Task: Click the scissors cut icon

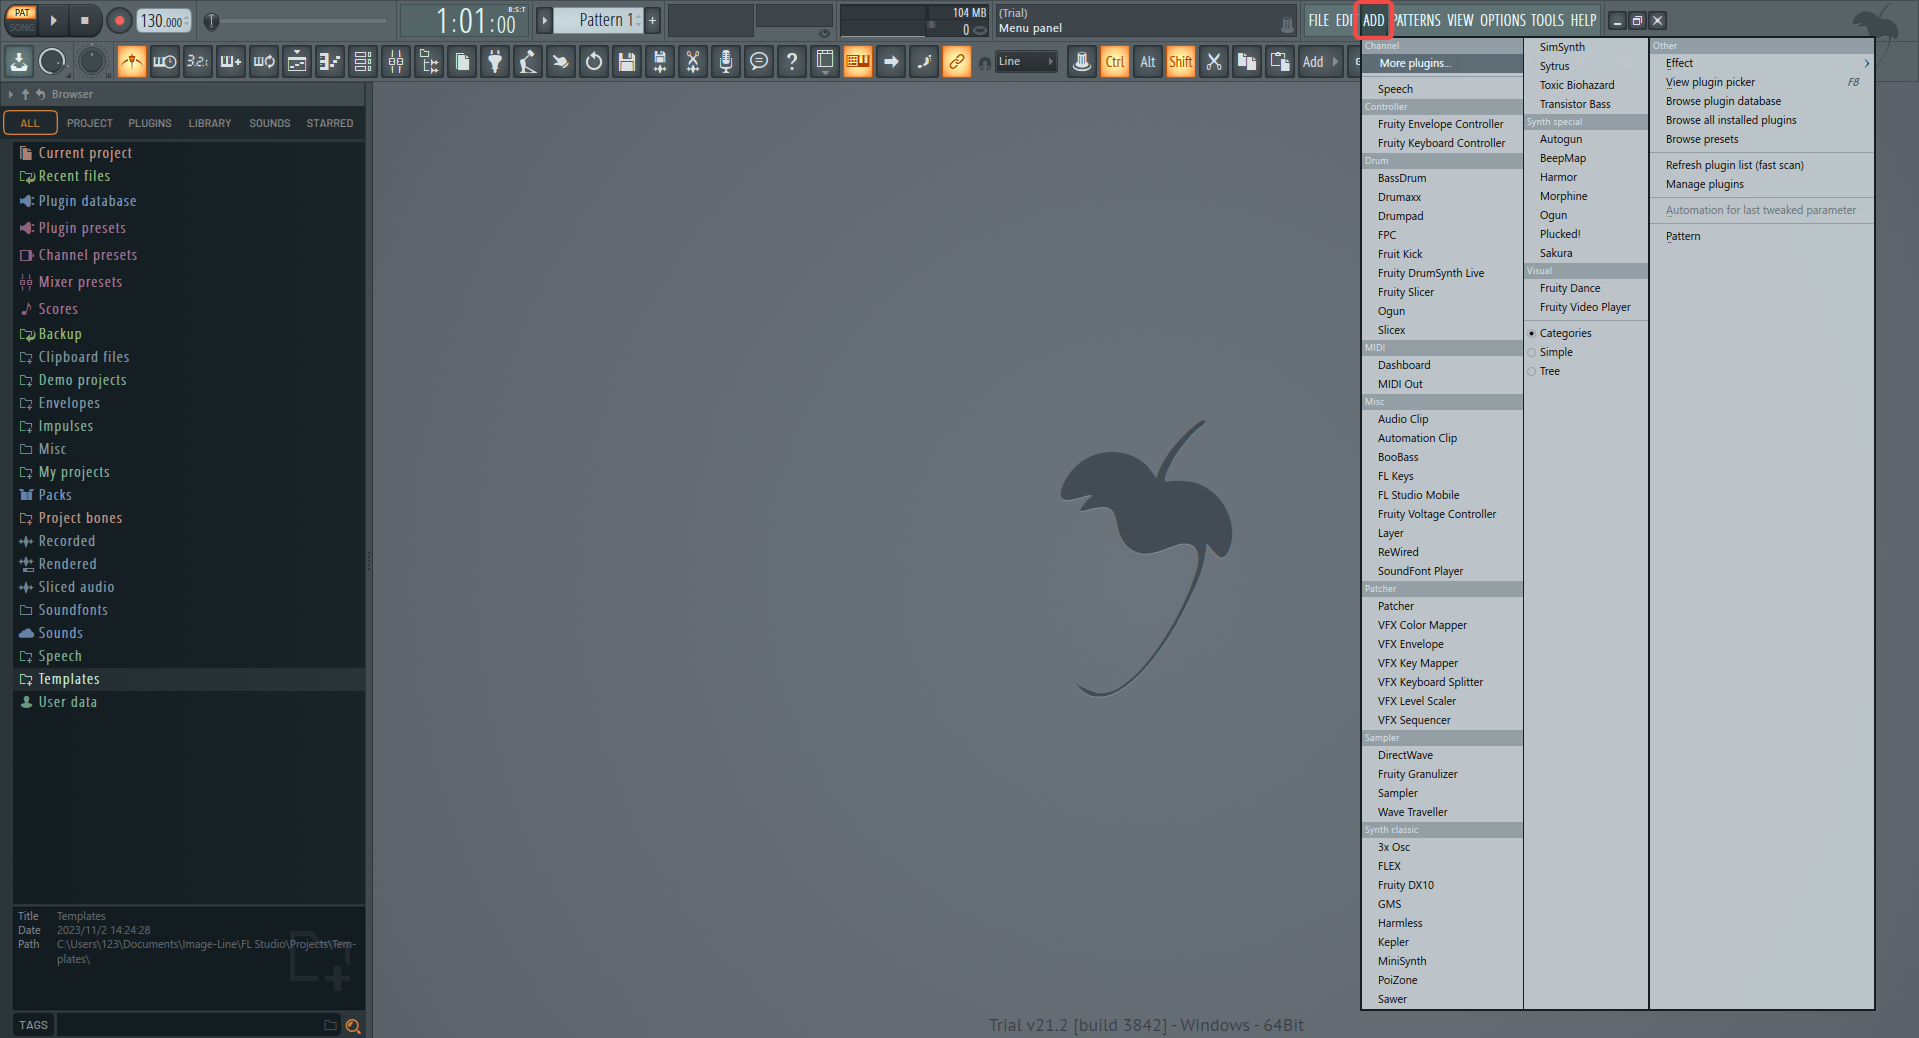Action: 1213,61
